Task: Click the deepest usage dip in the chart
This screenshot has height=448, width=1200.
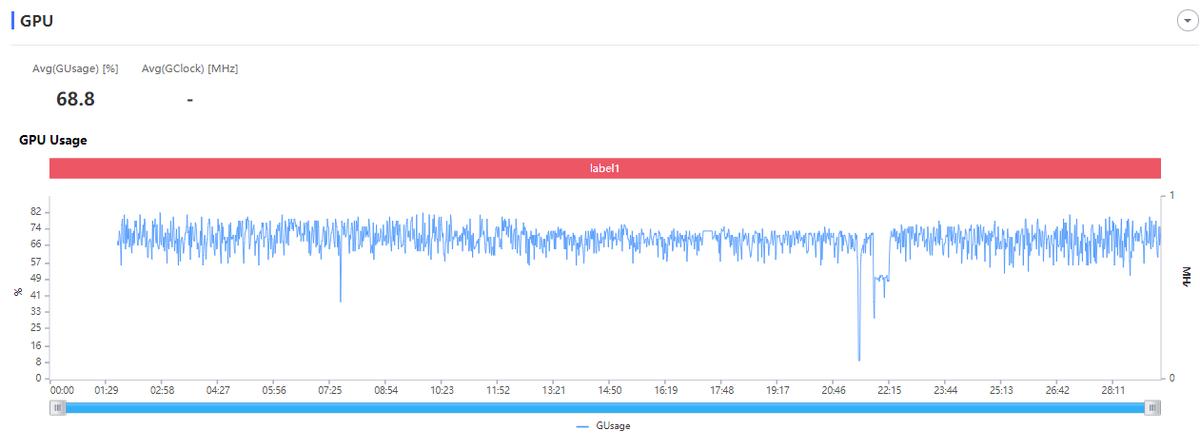Action: tap(859, 359)
